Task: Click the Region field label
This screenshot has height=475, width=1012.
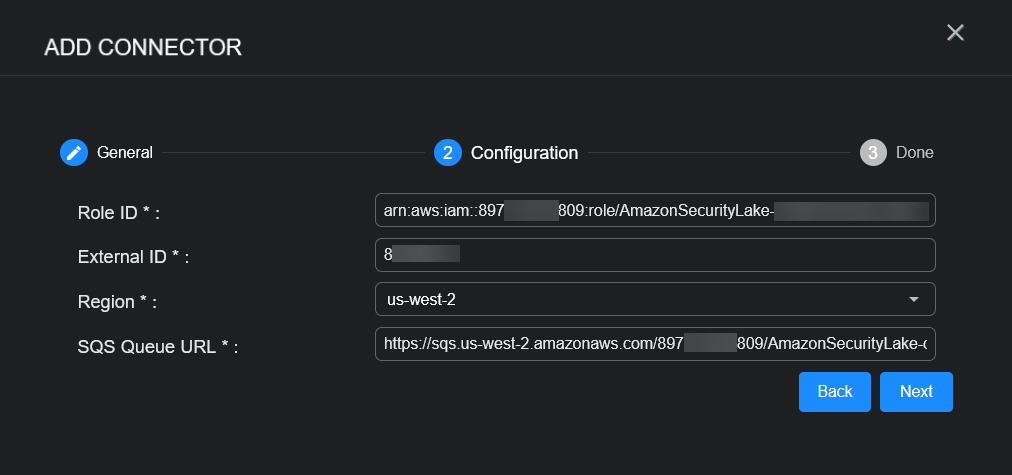Action: point(117,301)
